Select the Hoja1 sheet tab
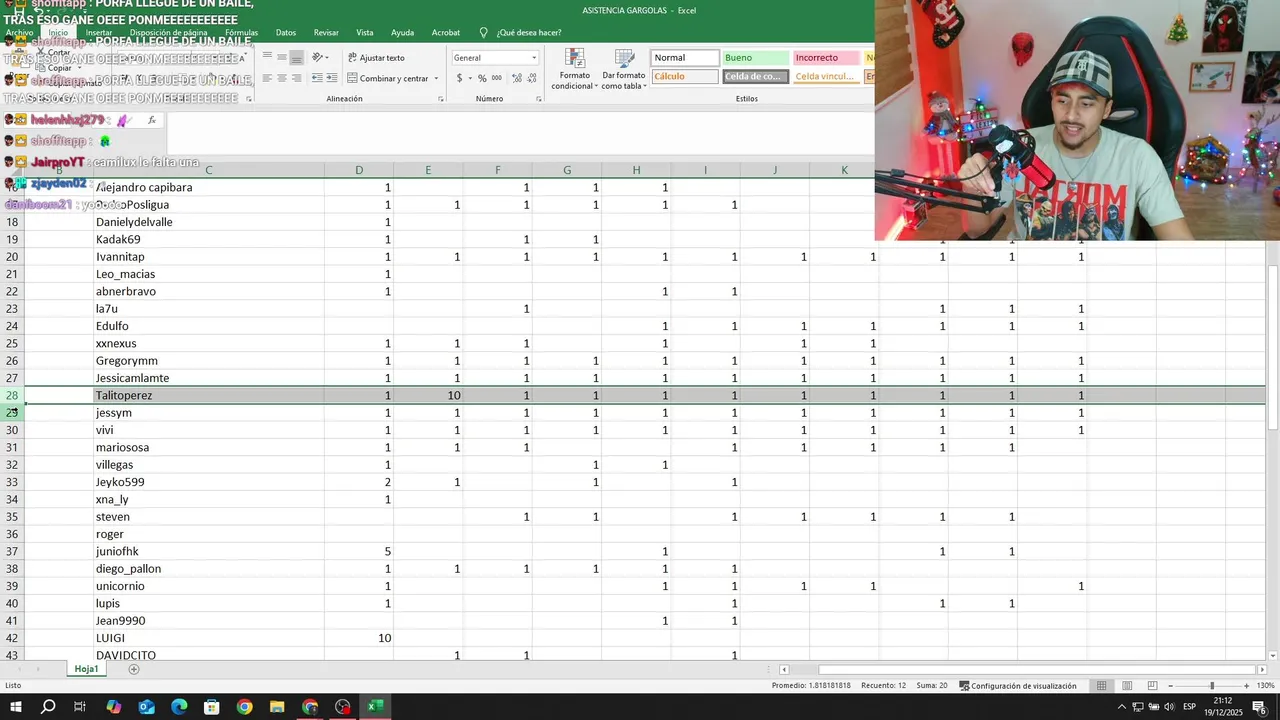The width and height of the screenshot is (1280, 720). (86, 669)
